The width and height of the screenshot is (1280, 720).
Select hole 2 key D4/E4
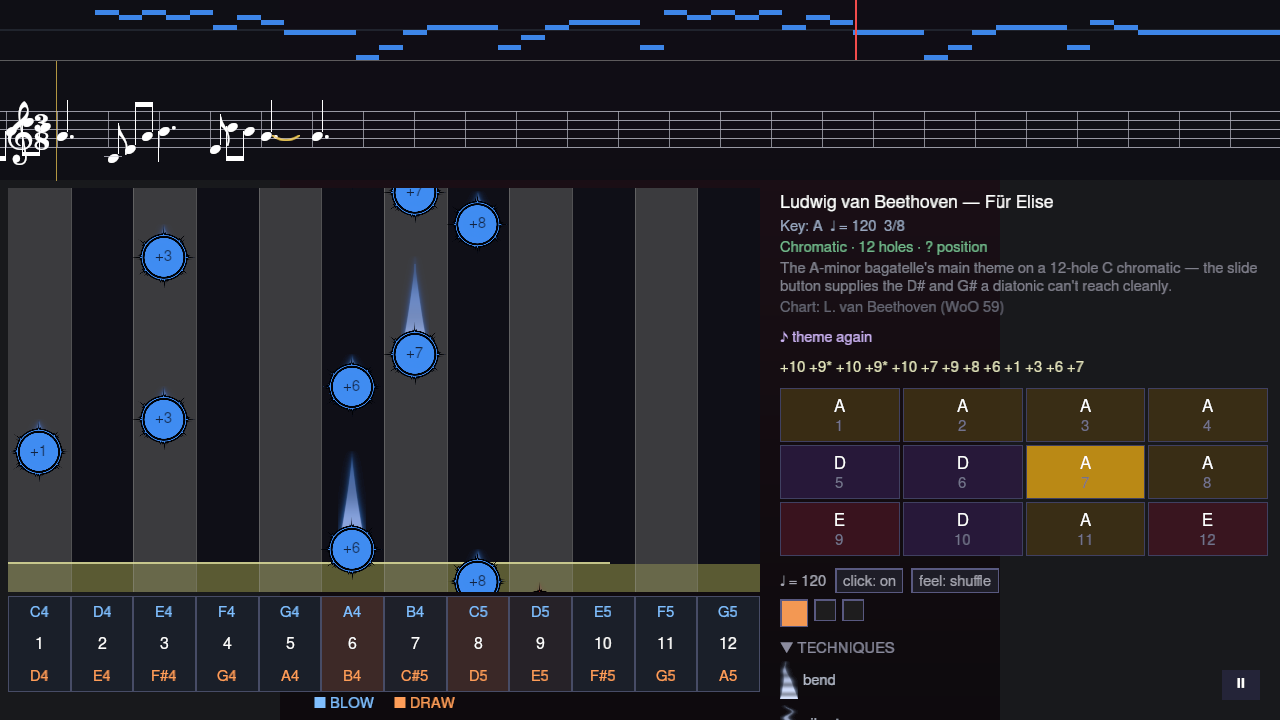coord(102,644)
